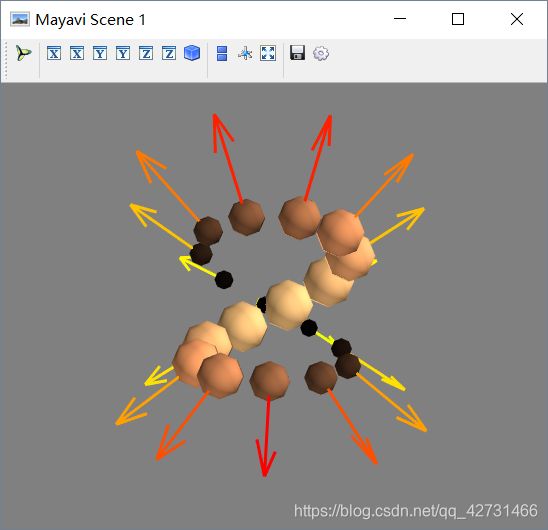The height and width of the screenshot is (530, 548).
Task: Set view along the +Y axis
Action: (x=100, y=53)
